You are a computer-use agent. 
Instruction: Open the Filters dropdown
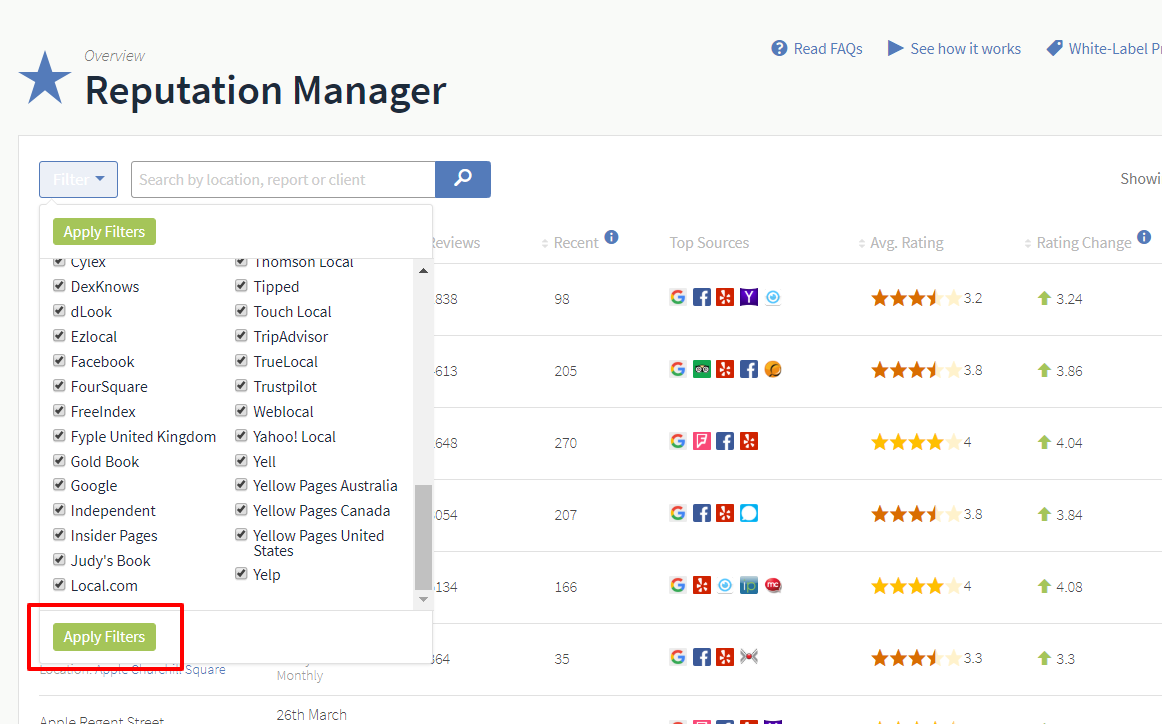tap(78, 179)
